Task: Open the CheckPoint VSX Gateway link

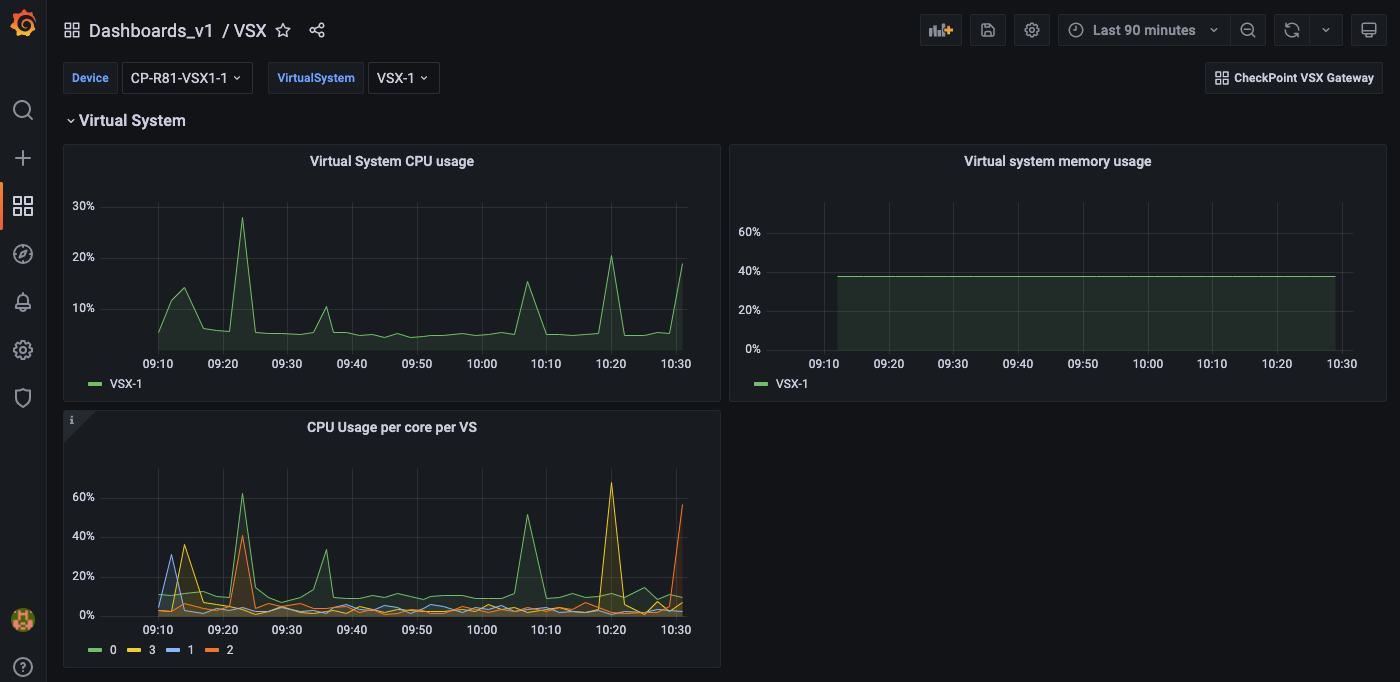Action: pos(1294,78)
